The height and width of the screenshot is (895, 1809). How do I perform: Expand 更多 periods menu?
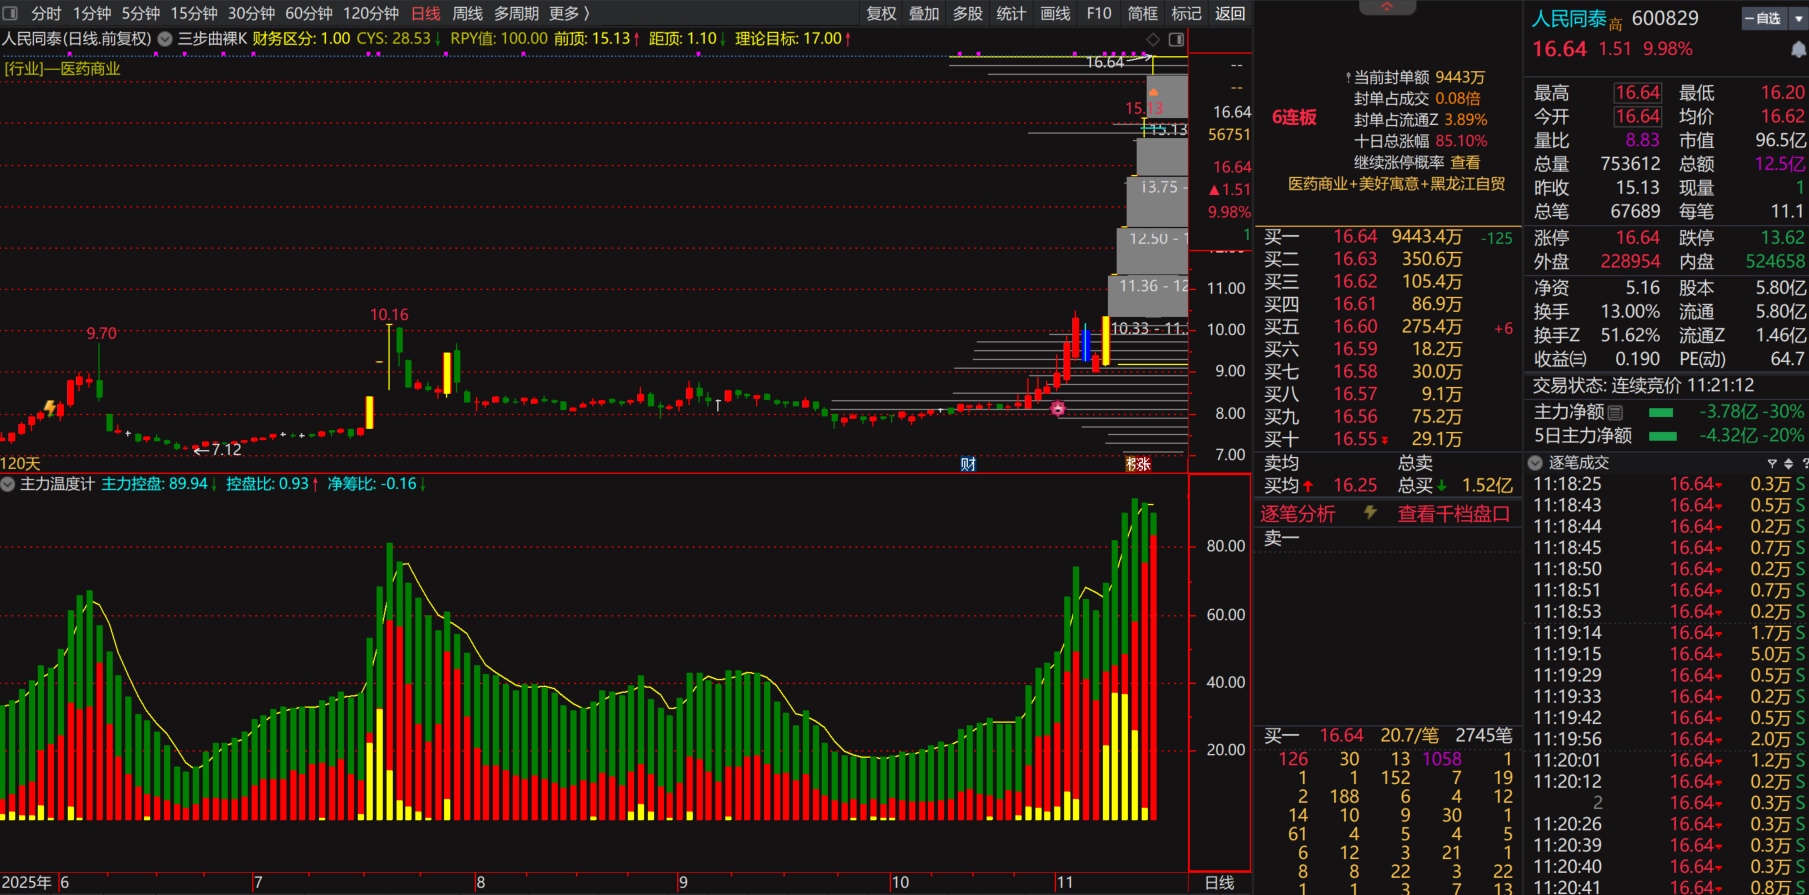pyautogui.click(x=569, y=13)
